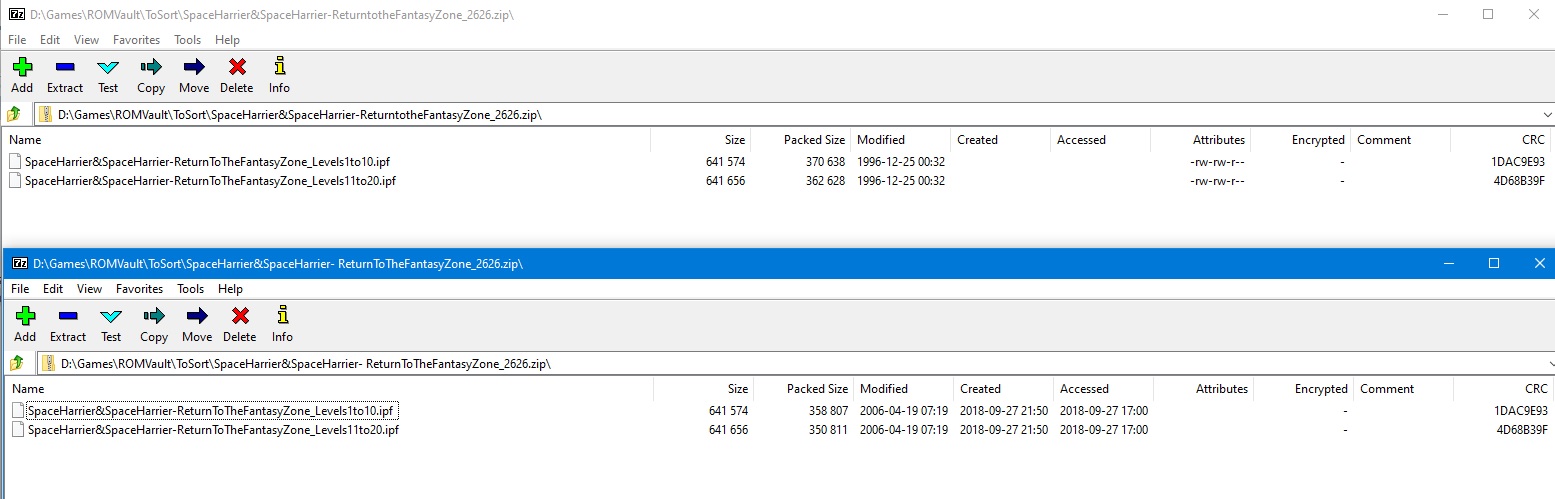Maximize the bottom 7-Zip window
1555x499 pixels.
[1494, 263]
